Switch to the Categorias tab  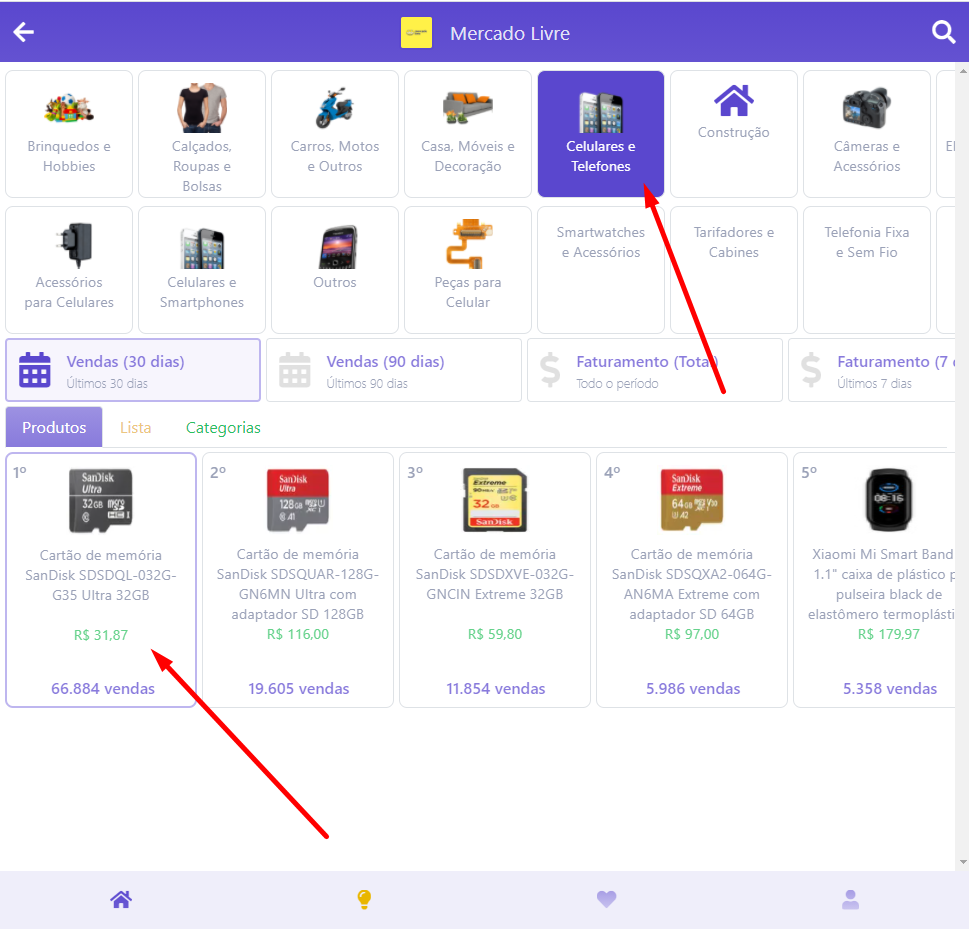tap(223, 427)
